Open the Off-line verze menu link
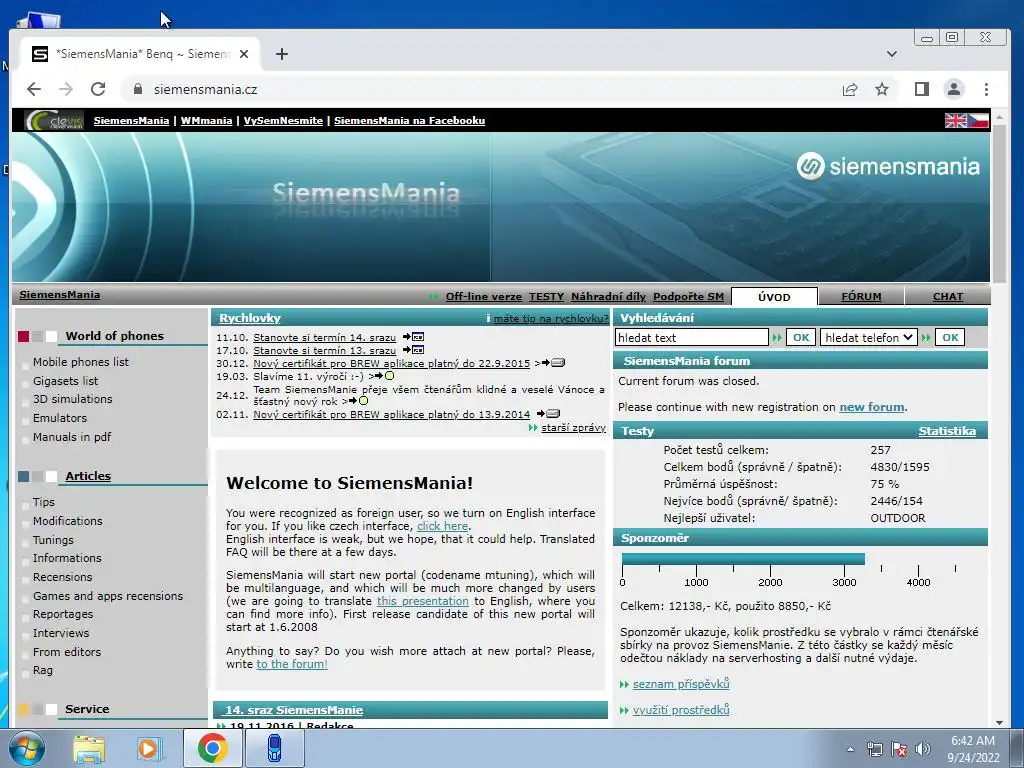 (x=483, y=296)
